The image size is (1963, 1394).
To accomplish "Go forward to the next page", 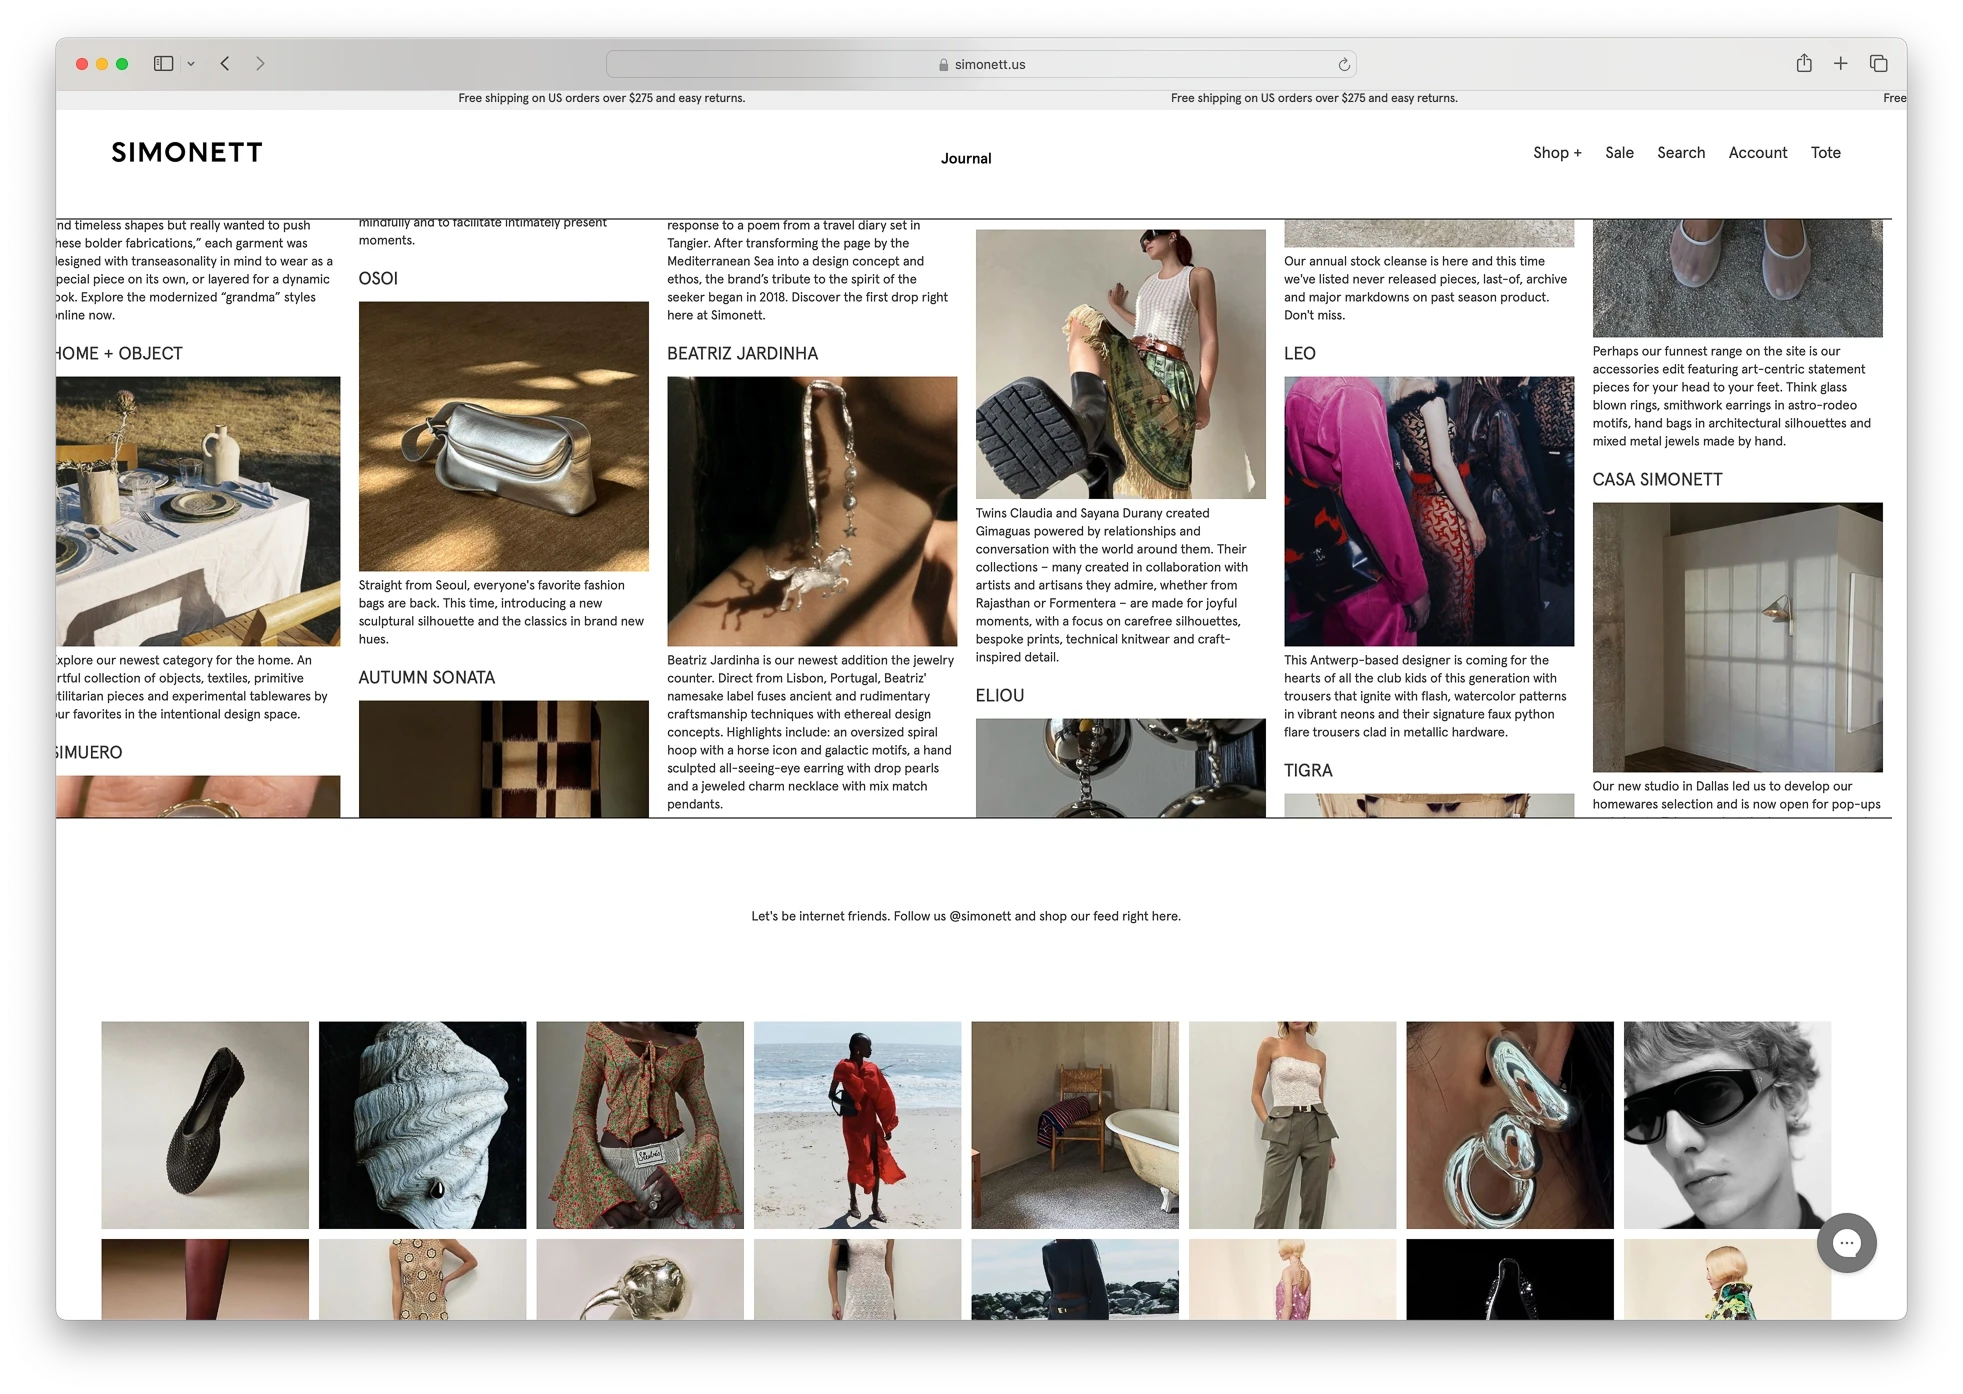I will point(260,64).
